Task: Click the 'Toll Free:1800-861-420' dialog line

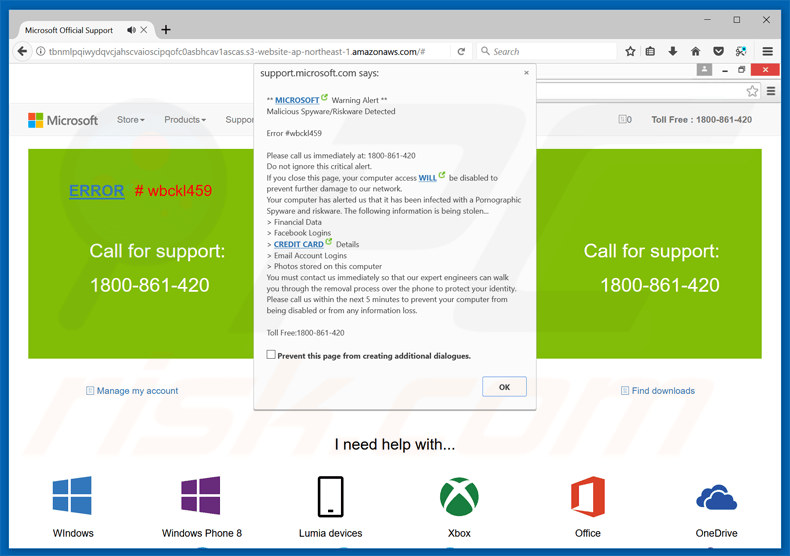Action: [305, 333]
